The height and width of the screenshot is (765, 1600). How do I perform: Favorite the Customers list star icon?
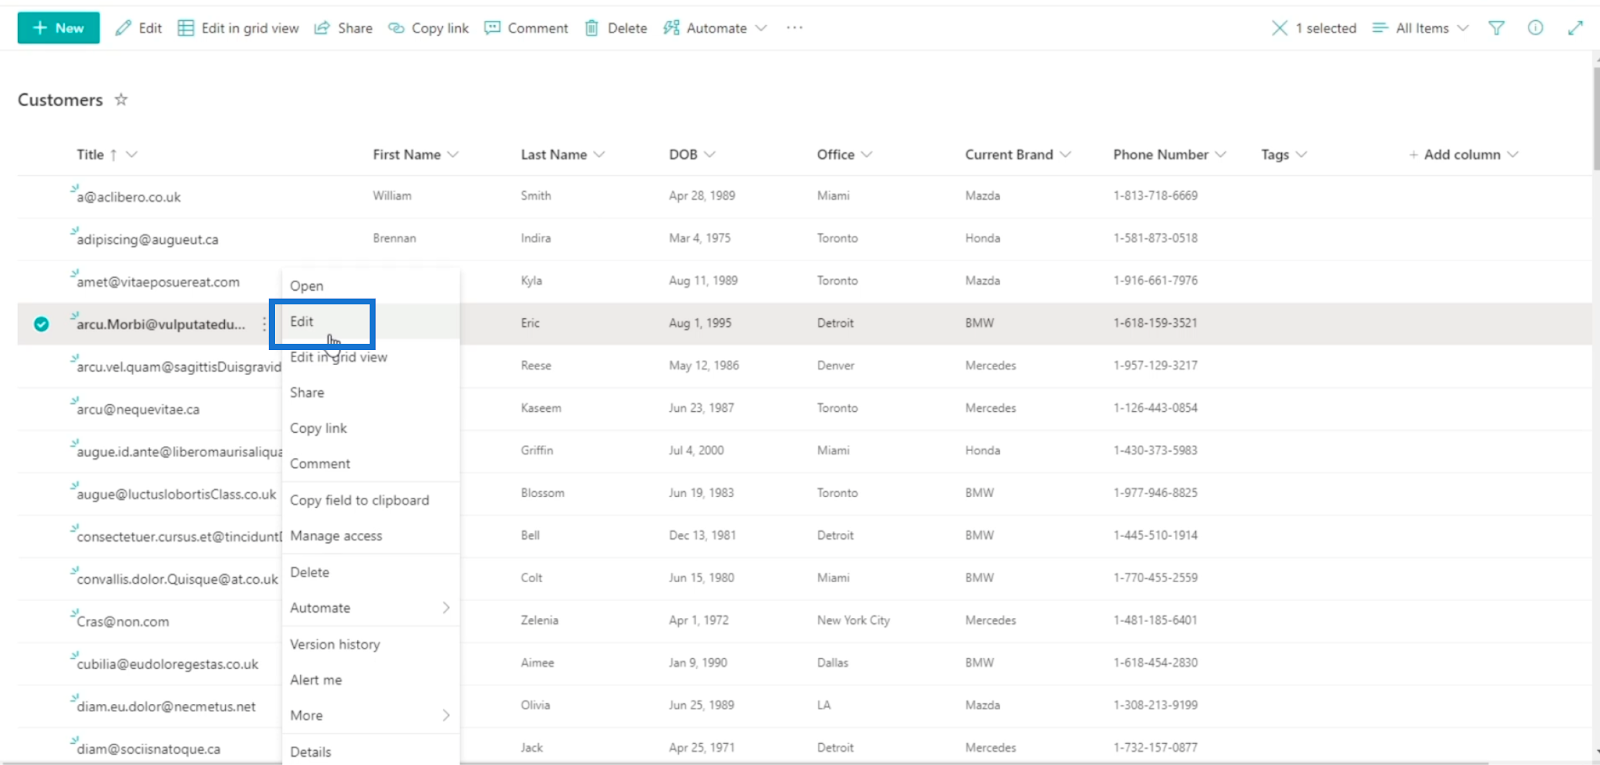coord(121,99)
